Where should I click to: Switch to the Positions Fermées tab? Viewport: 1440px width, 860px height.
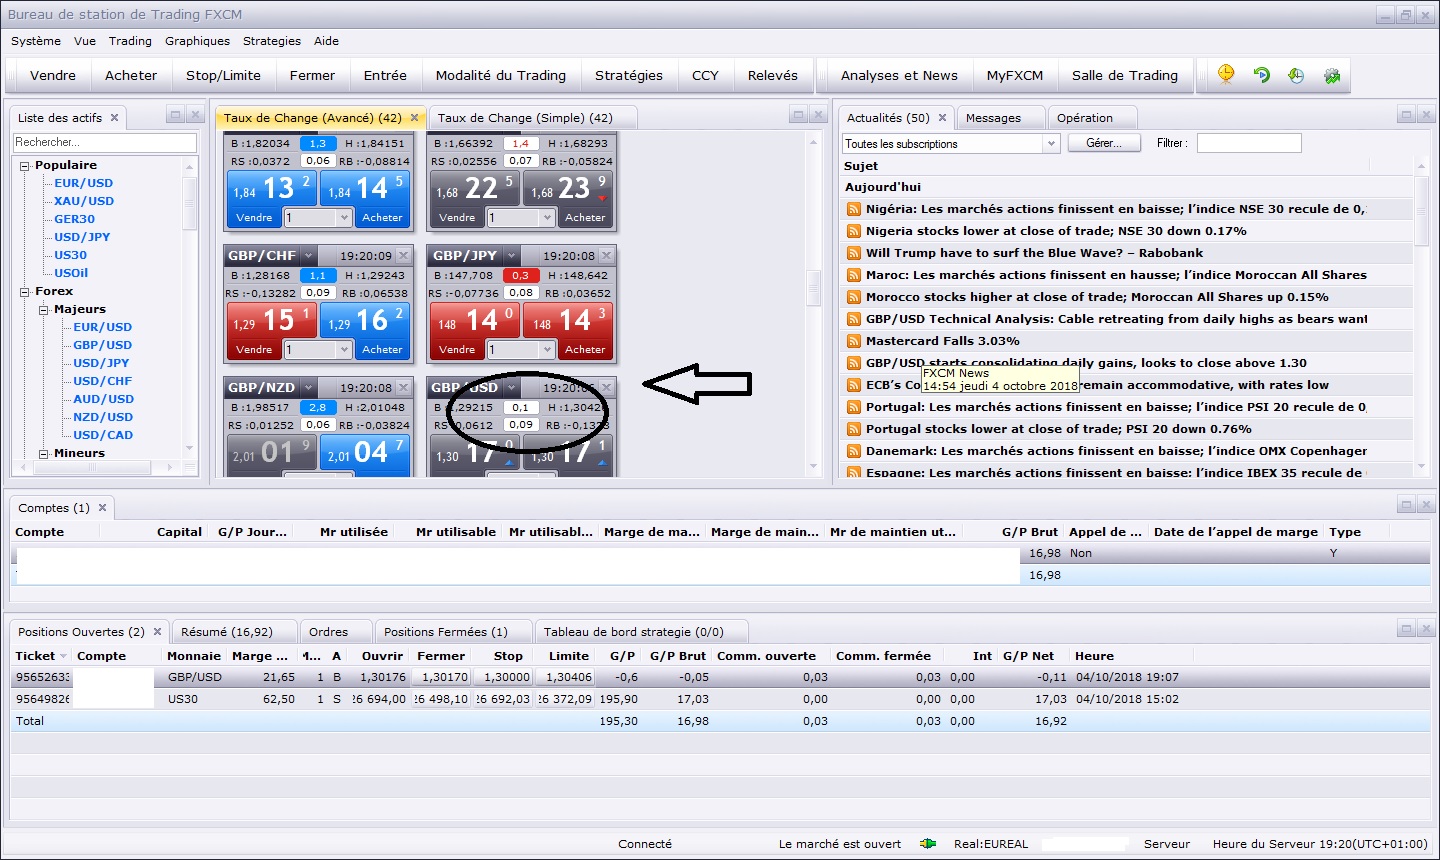click(445, 632)
